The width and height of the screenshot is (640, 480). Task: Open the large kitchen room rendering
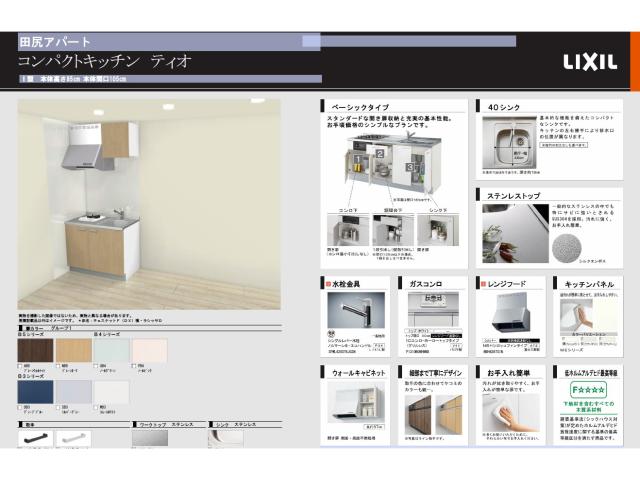pos(149,204)
